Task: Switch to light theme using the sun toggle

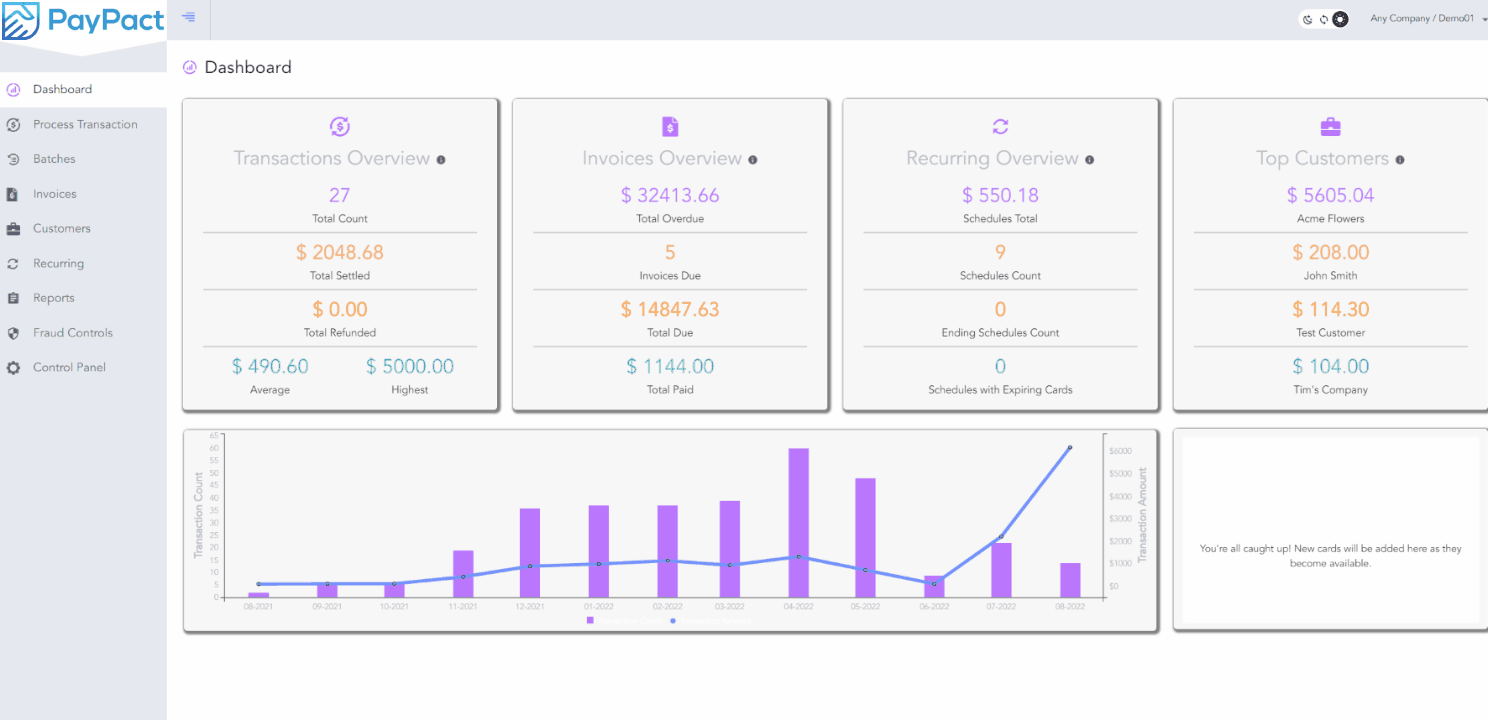Action: [x=1340, y=19]
